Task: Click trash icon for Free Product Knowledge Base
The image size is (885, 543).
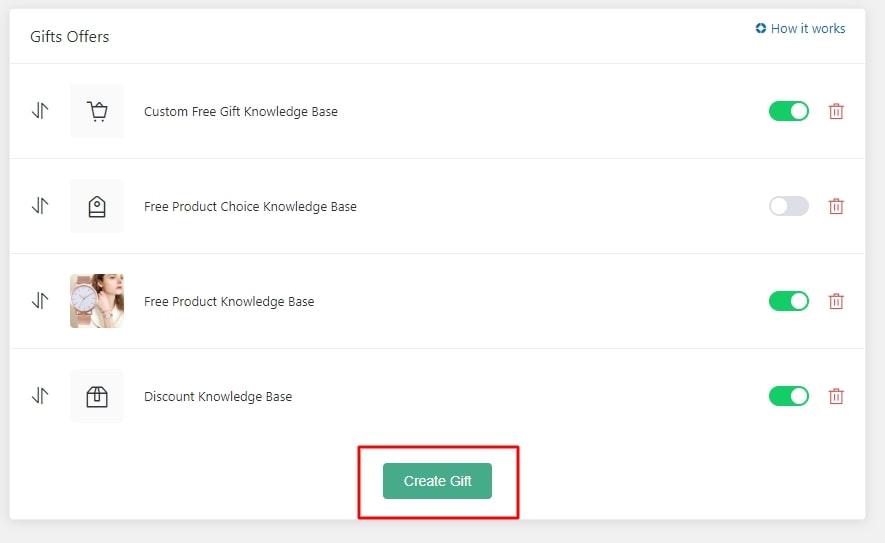Action: click(836, 301)
